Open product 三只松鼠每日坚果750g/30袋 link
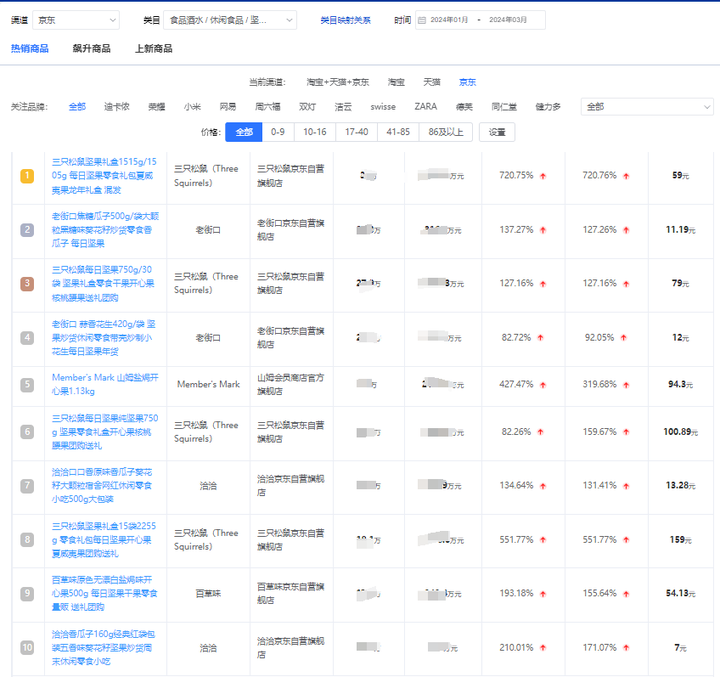The image size is (720, 677). [x=103, y=283]
